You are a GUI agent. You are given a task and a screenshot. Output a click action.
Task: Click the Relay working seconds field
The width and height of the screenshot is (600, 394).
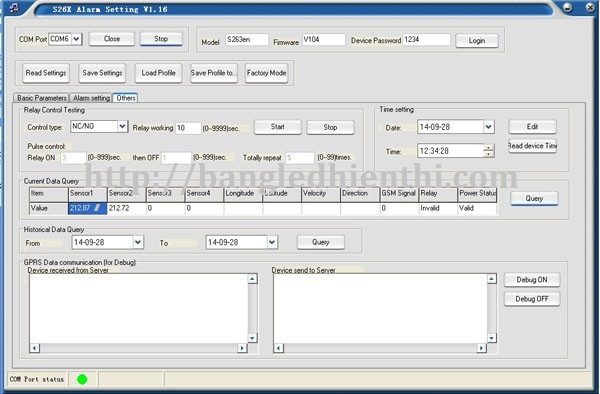click(188, 128)
